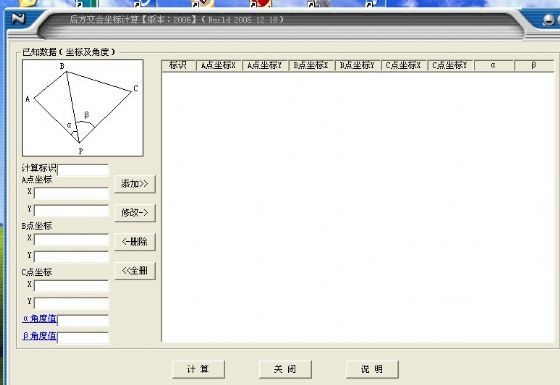Viewport: 560px width, 385px height.
Task: Click the round minimize icon in title bar
Action: [x=549, y=20]
